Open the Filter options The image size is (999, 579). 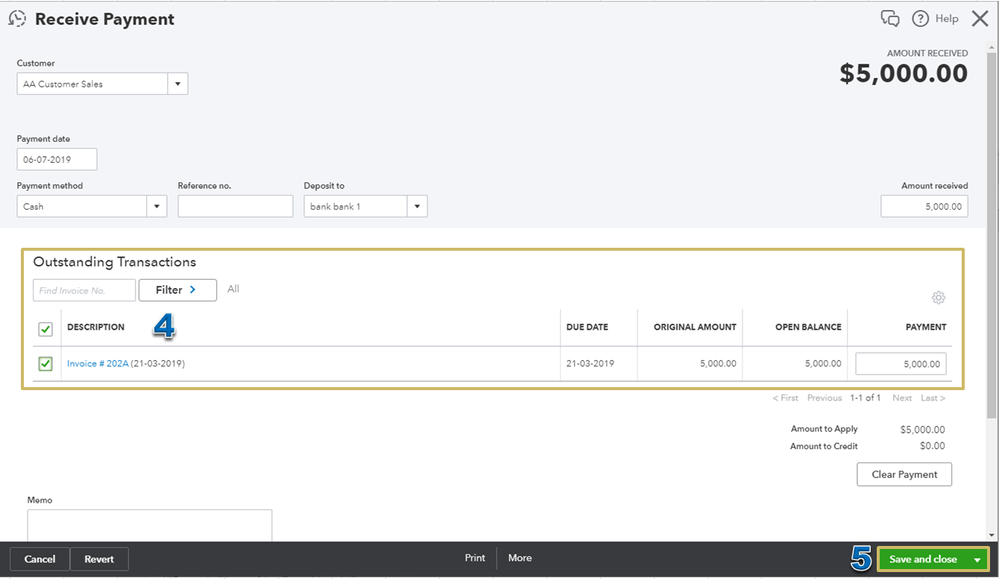pyautogui.click(x=178, y=290)
